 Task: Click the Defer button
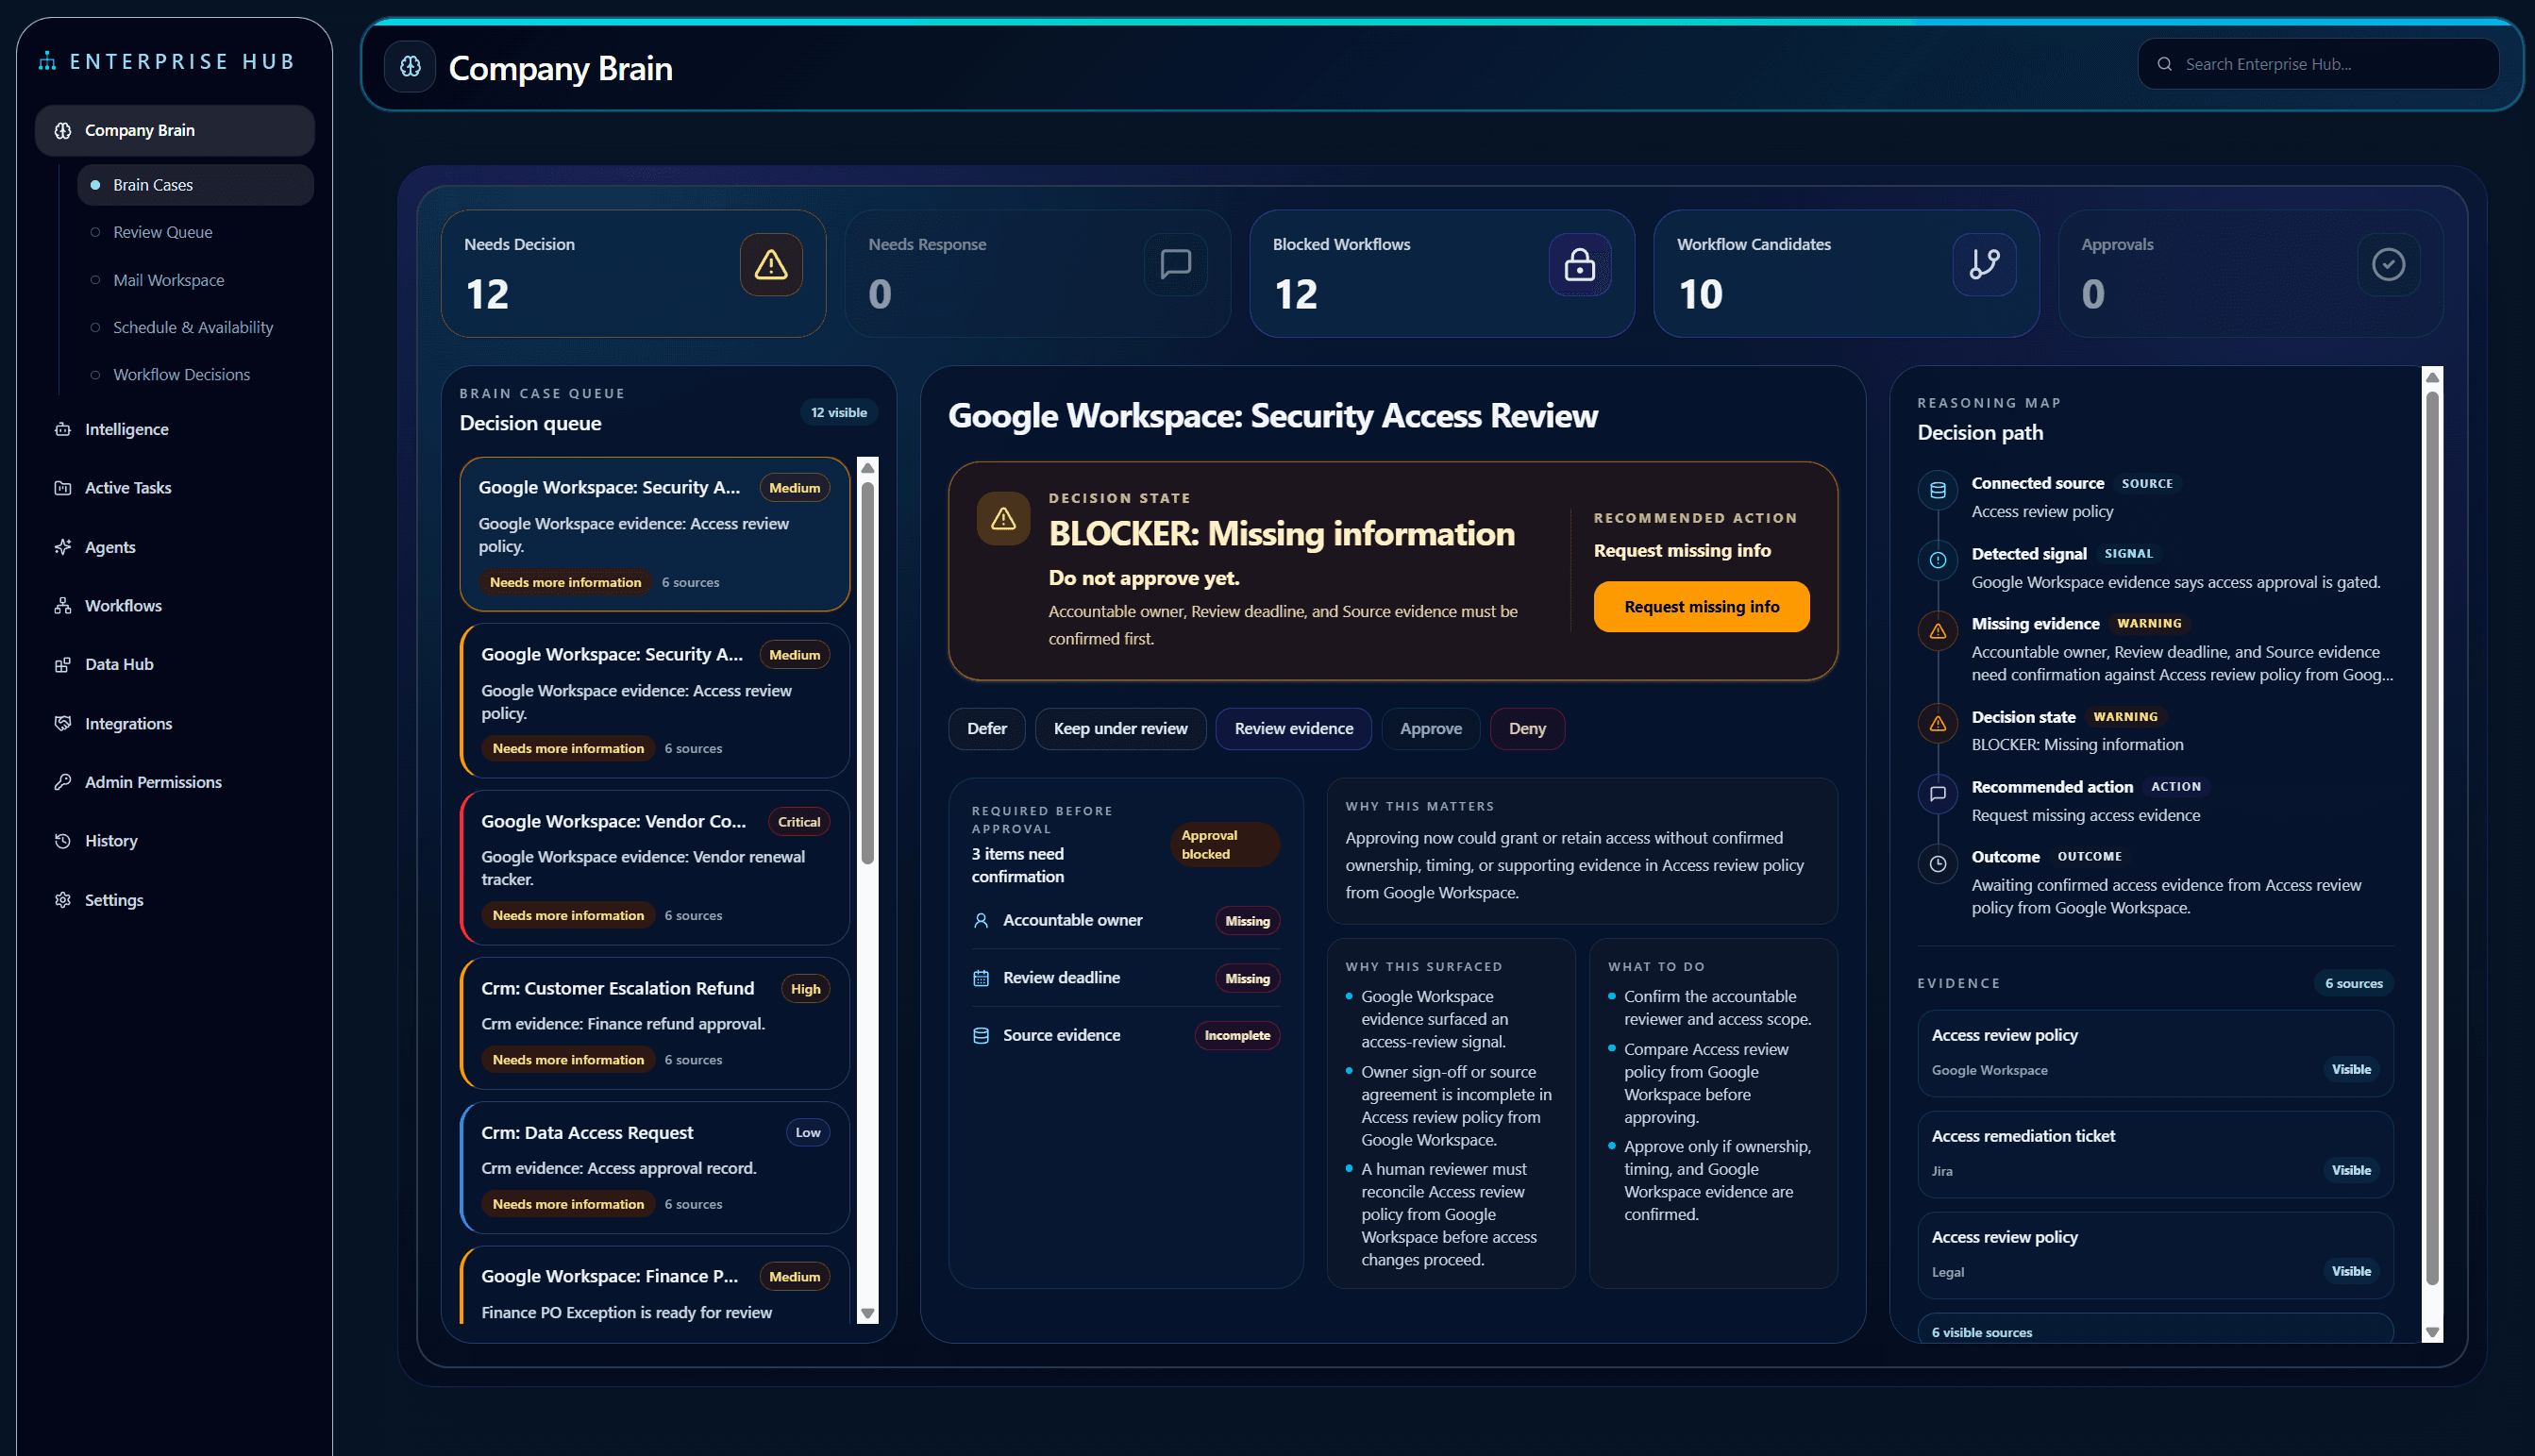[986, 729]
